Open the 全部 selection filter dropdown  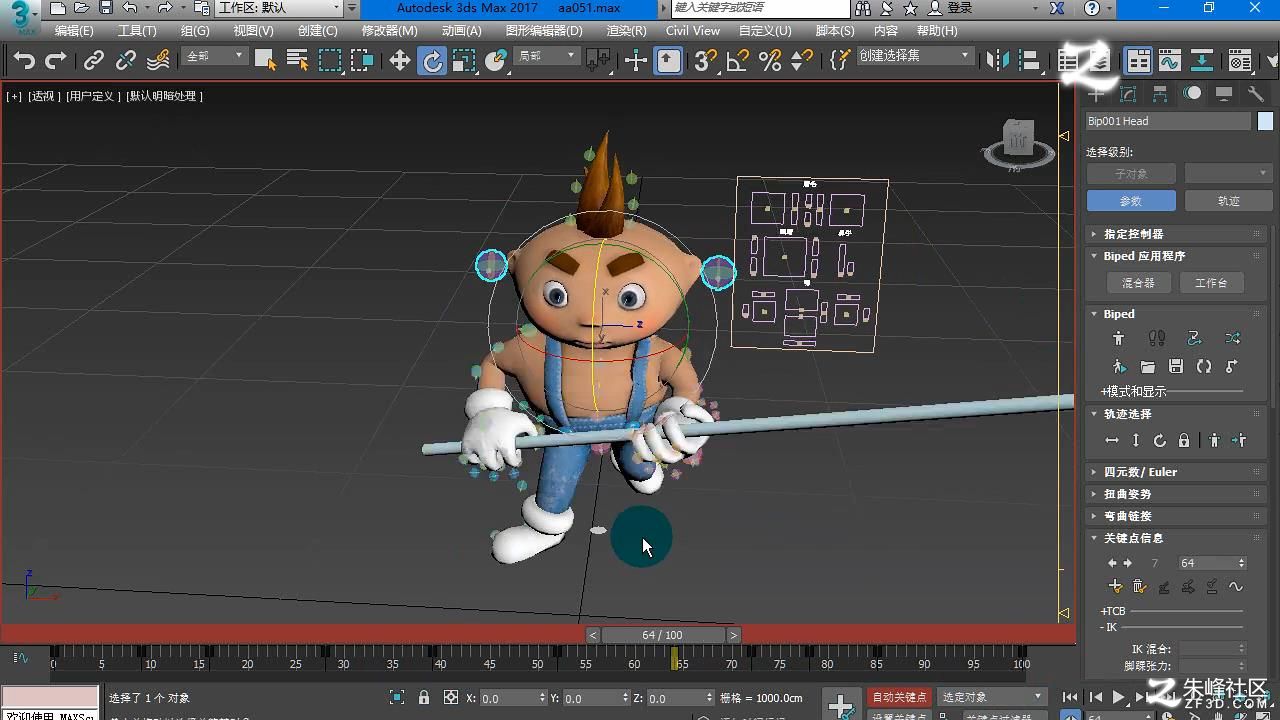(x=214, y=57)
